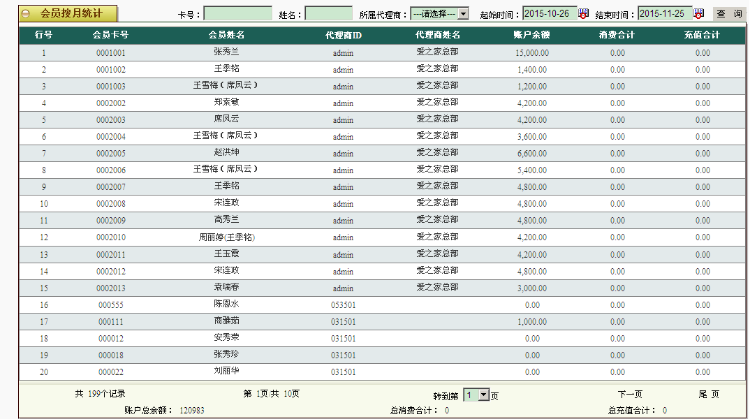Select card number 0002008
This screenshot has height=419, width=750.
click(x=110, y=204)
